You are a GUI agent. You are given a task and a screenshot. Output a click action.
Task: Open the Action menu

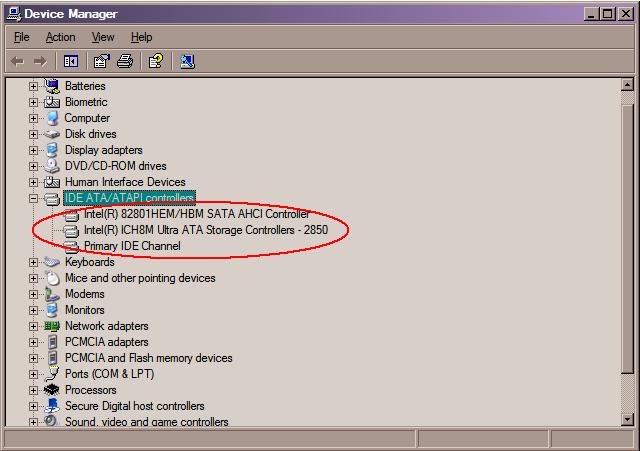click(60, 37)
